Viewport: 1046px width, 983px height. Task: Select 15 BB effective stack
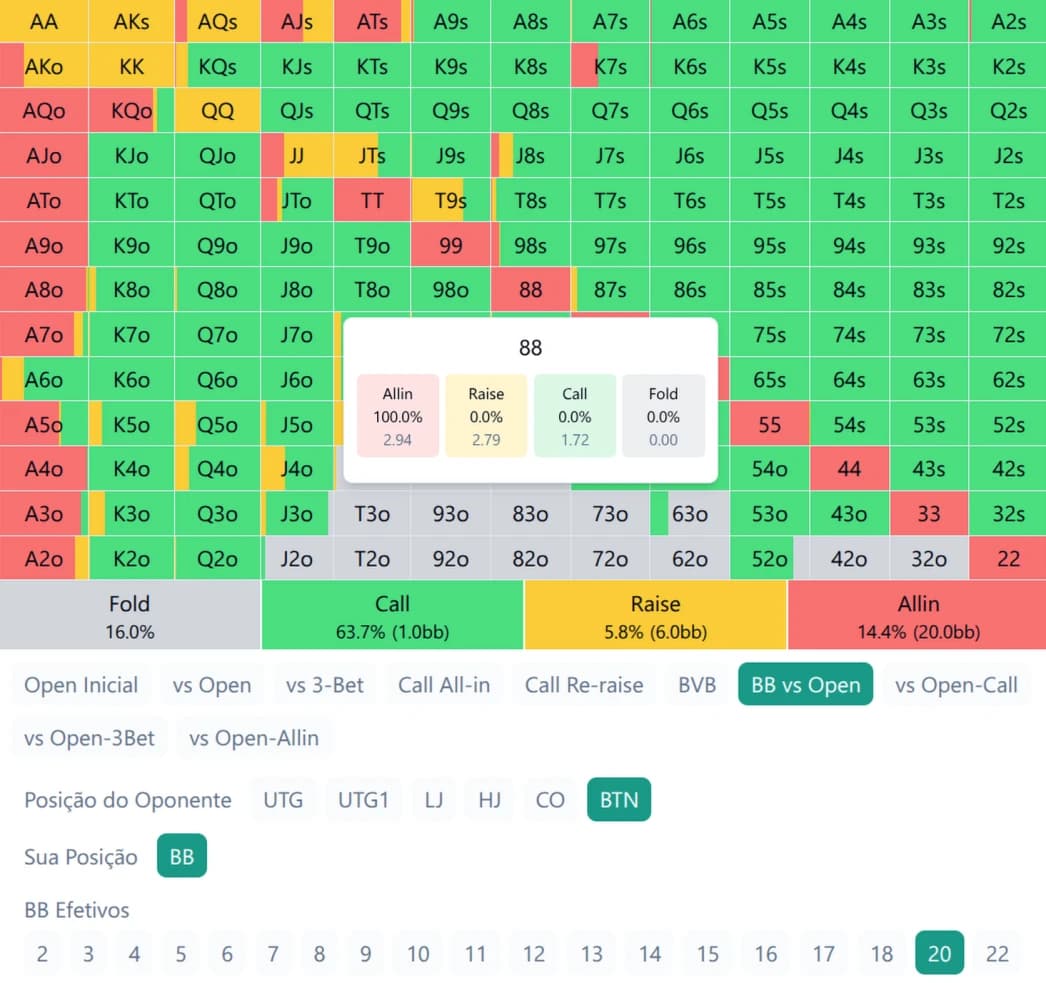click(x=707, y=953)
